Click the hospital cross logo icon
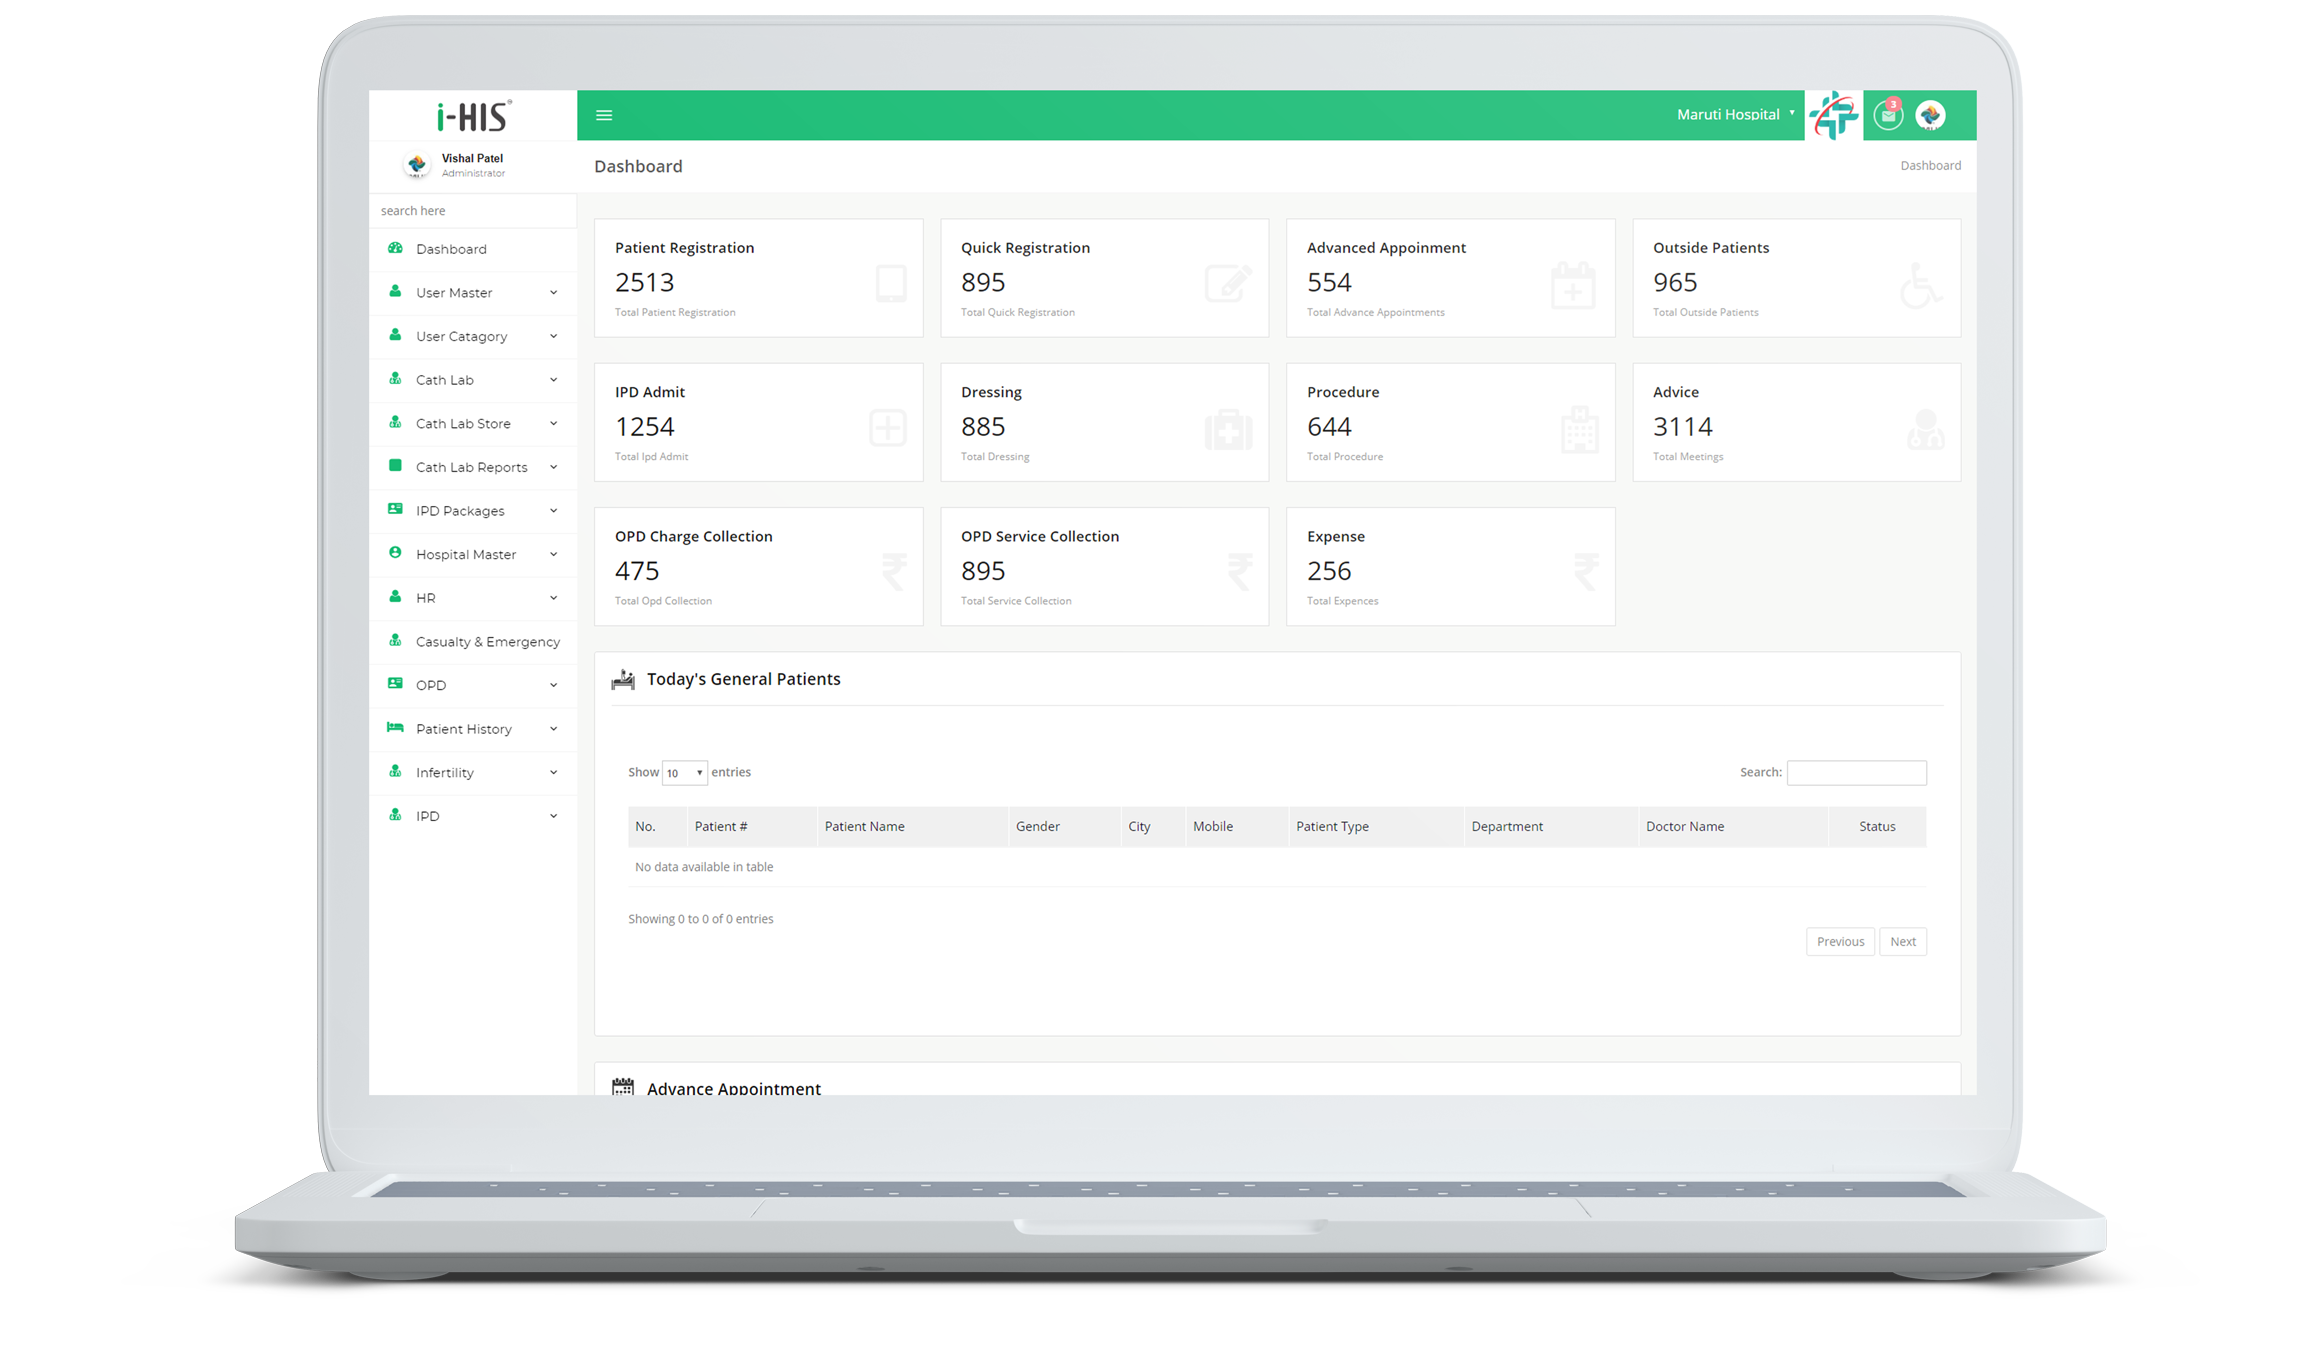Screen dimensions: 2300x1351 pyautogui.click(x=1833, y=116)
